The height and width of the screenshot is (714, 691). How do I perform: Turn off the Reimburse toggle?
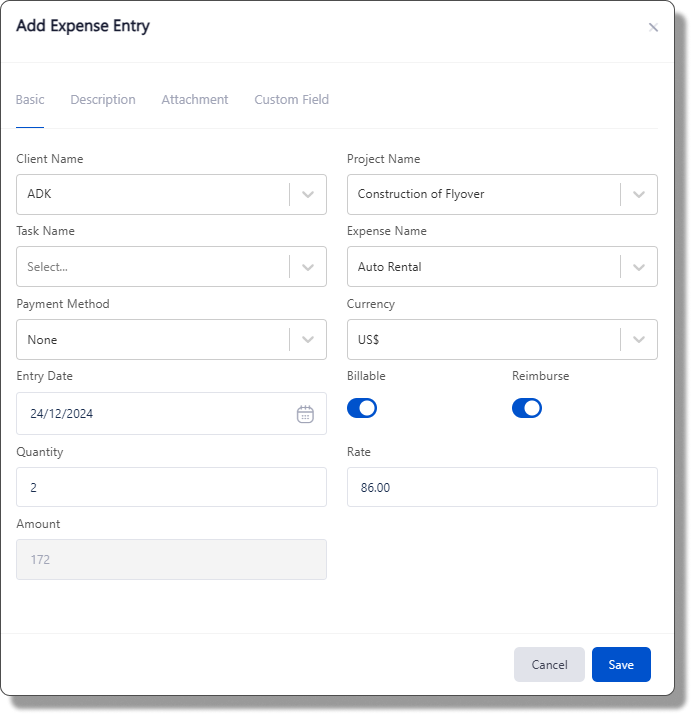(527, 408)
